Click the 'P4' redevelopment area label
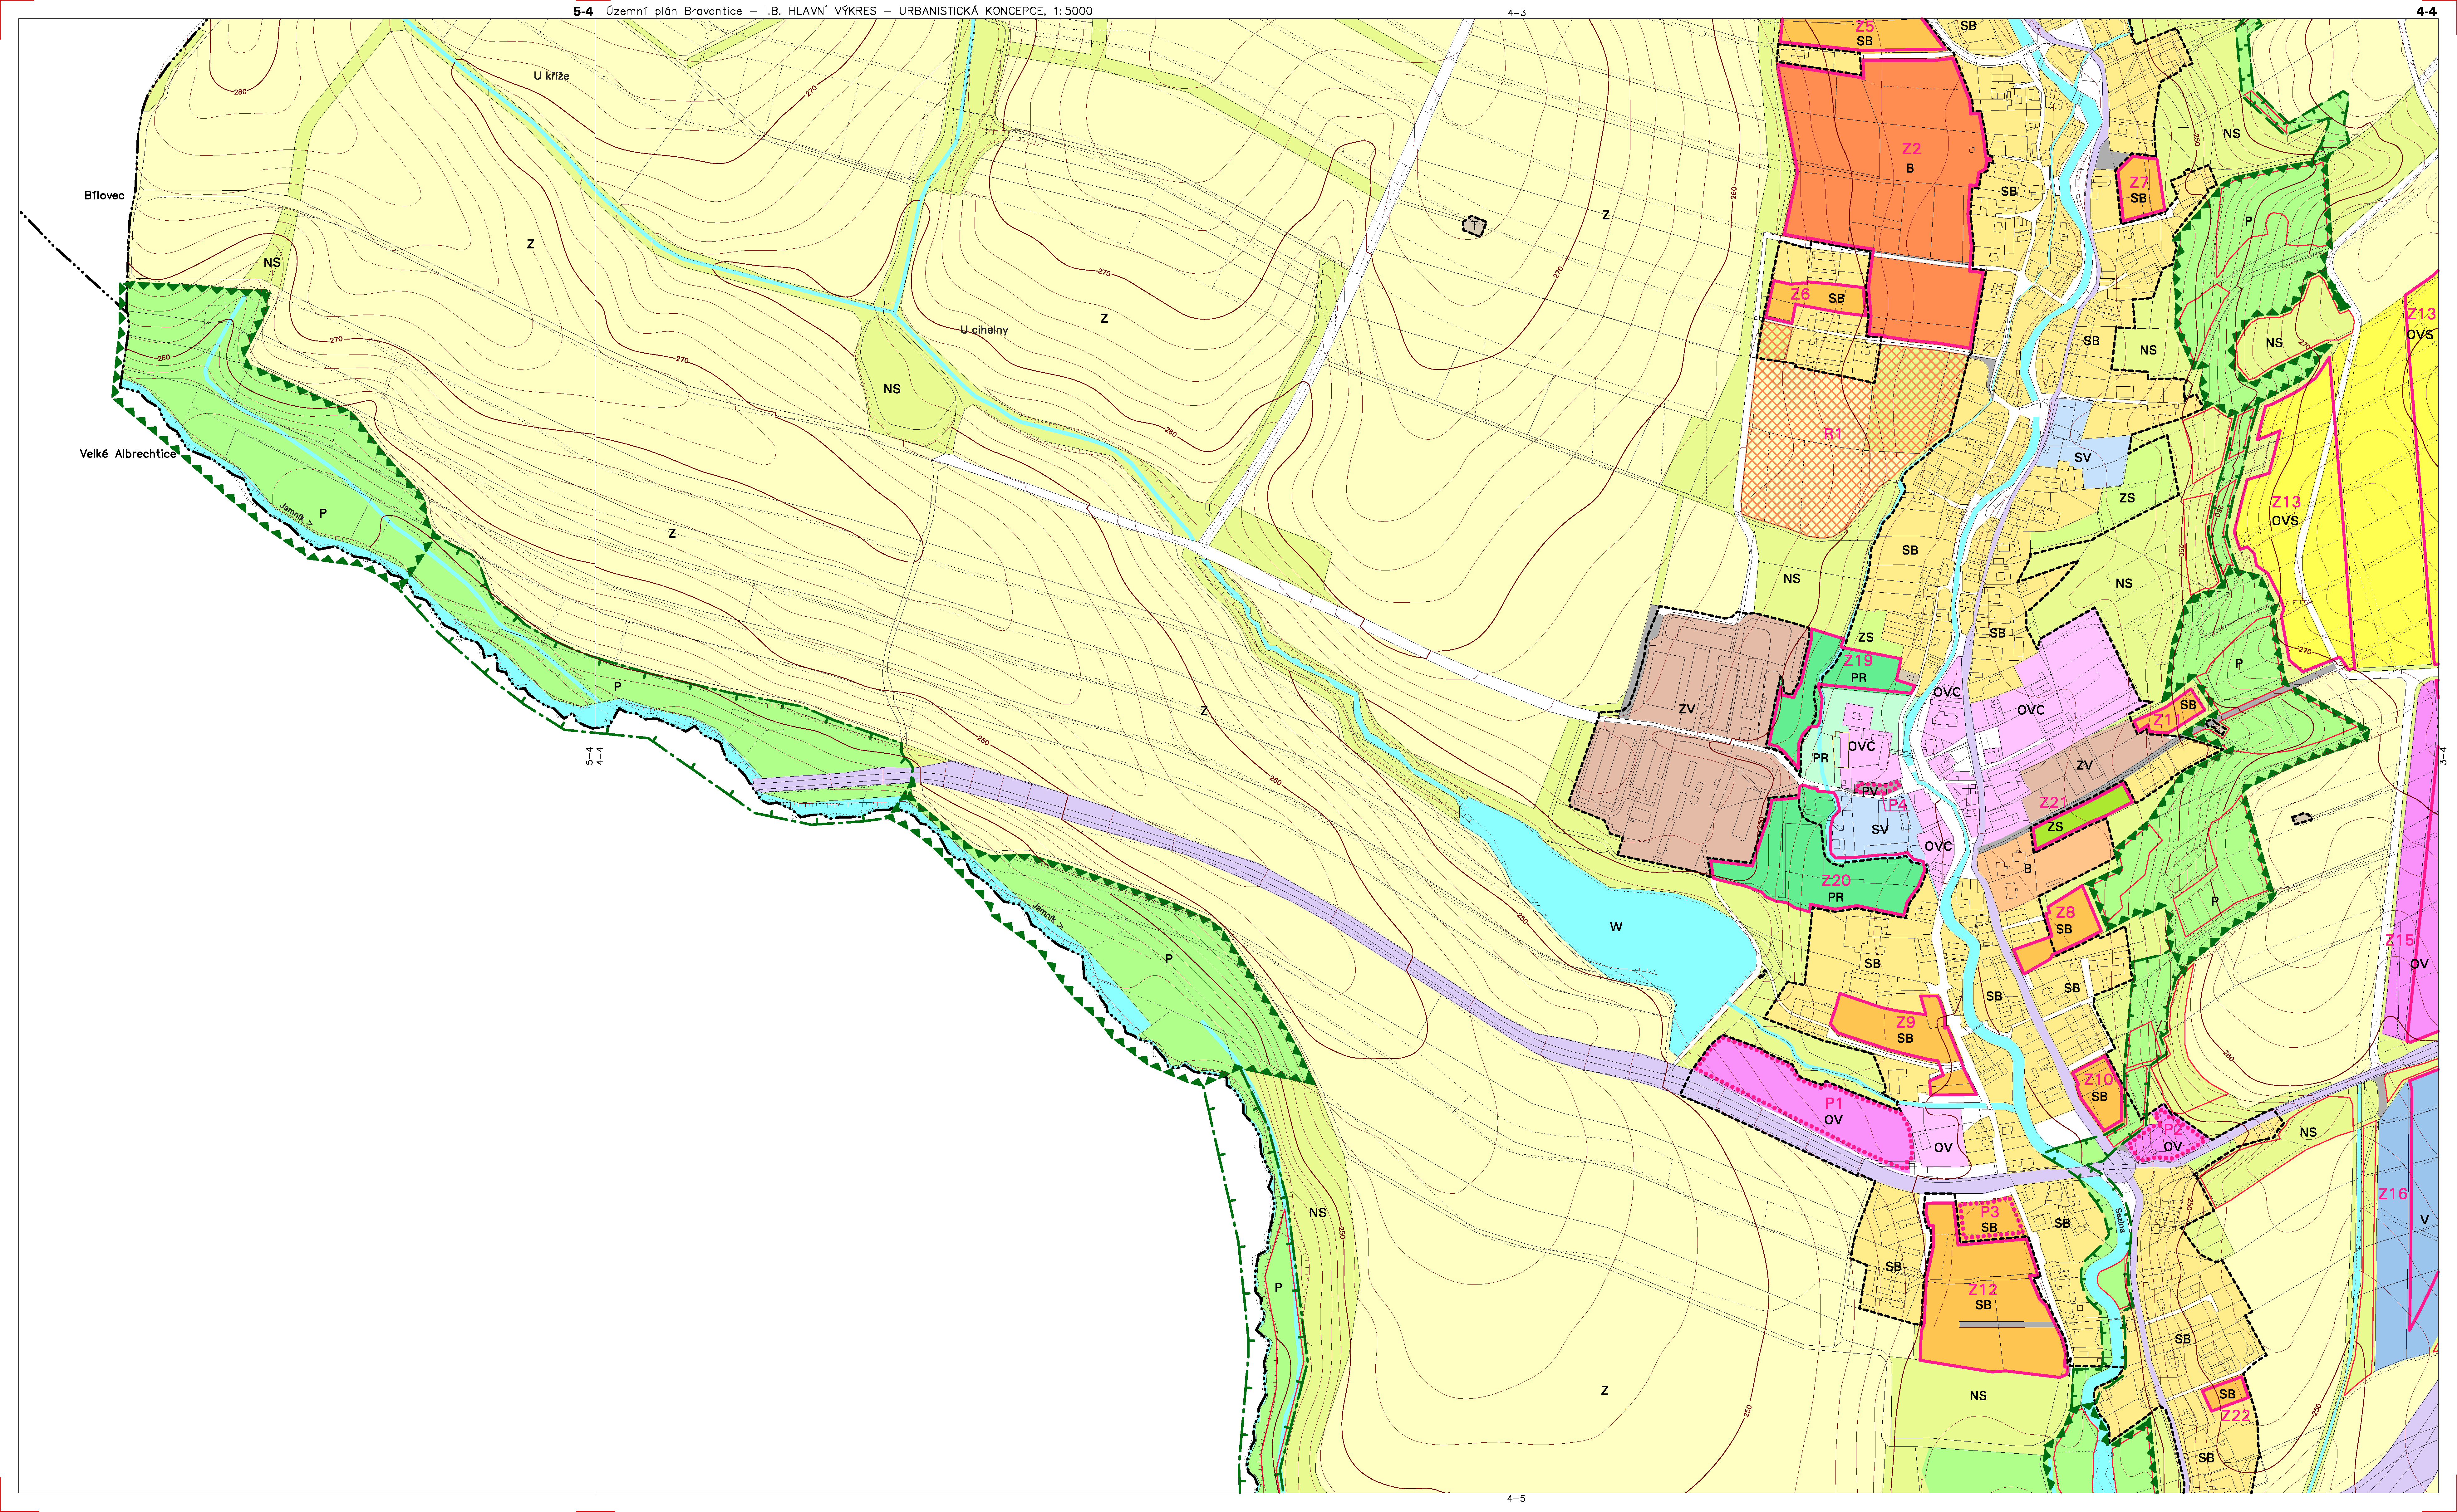The height and width of the screenshot is (1512, 2457). coord(1897,805)
